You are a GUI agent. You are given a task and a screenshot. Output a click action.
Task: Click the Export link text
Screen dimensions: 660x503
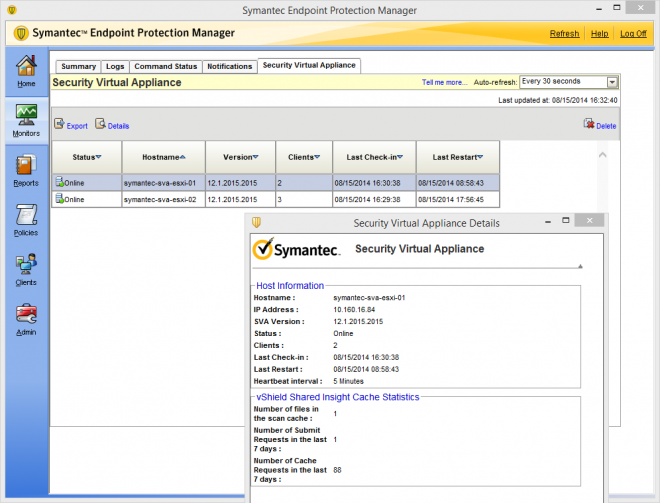point(77,126)
